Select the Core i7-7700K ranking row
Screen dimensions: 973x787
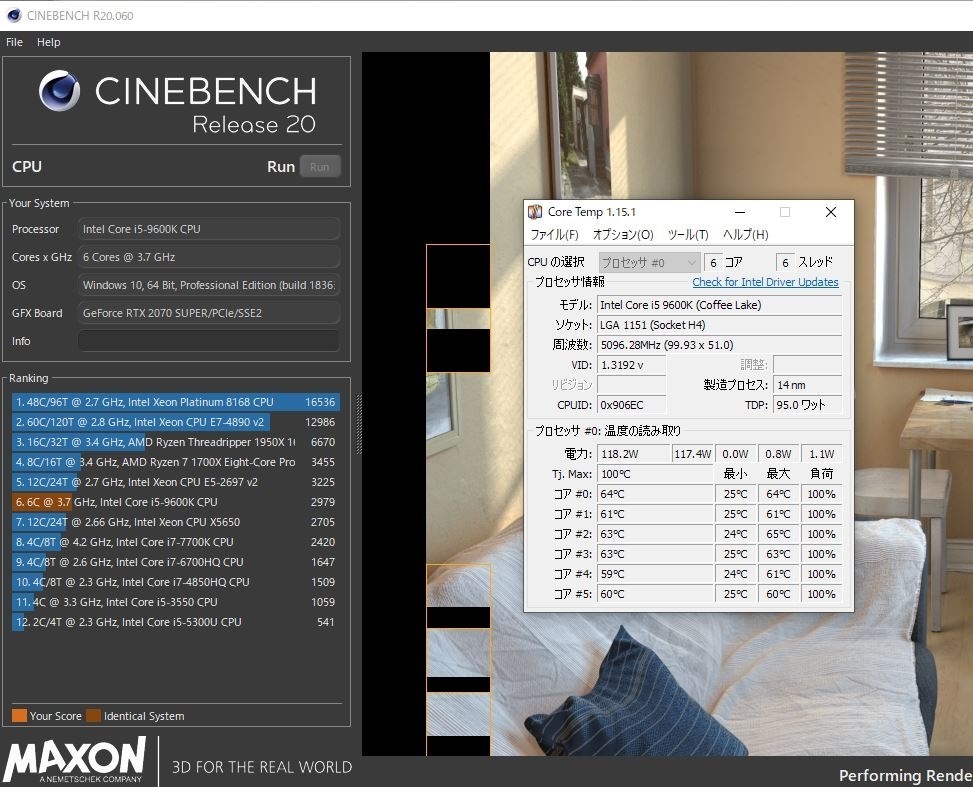pos(176,542)
